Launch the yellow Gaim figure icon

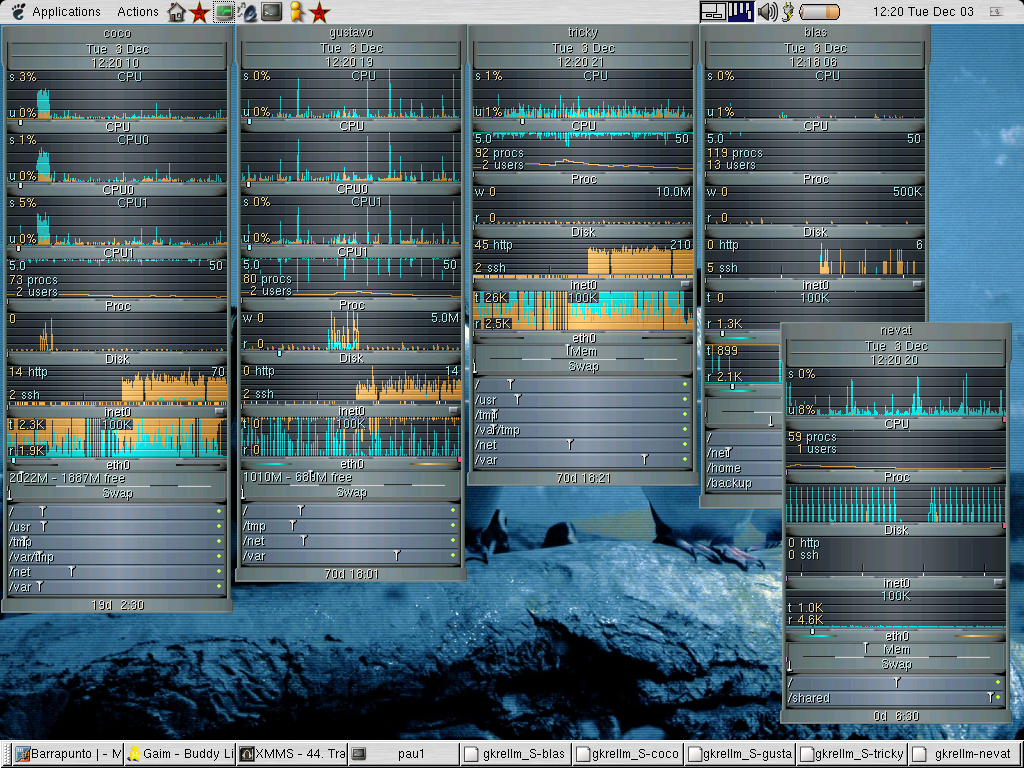tap(296, 12)
